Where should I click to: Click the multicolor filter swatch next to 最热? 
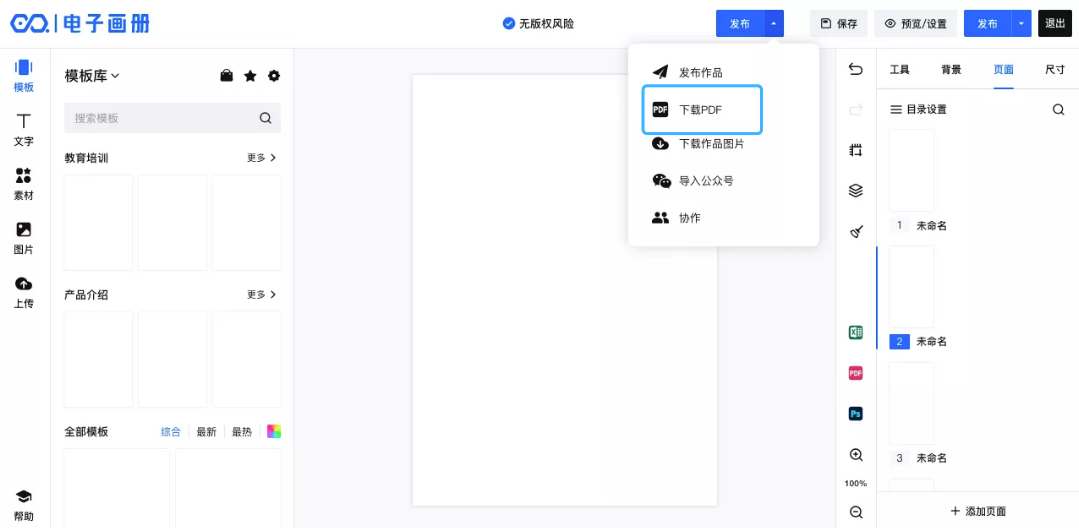[274, 432]
